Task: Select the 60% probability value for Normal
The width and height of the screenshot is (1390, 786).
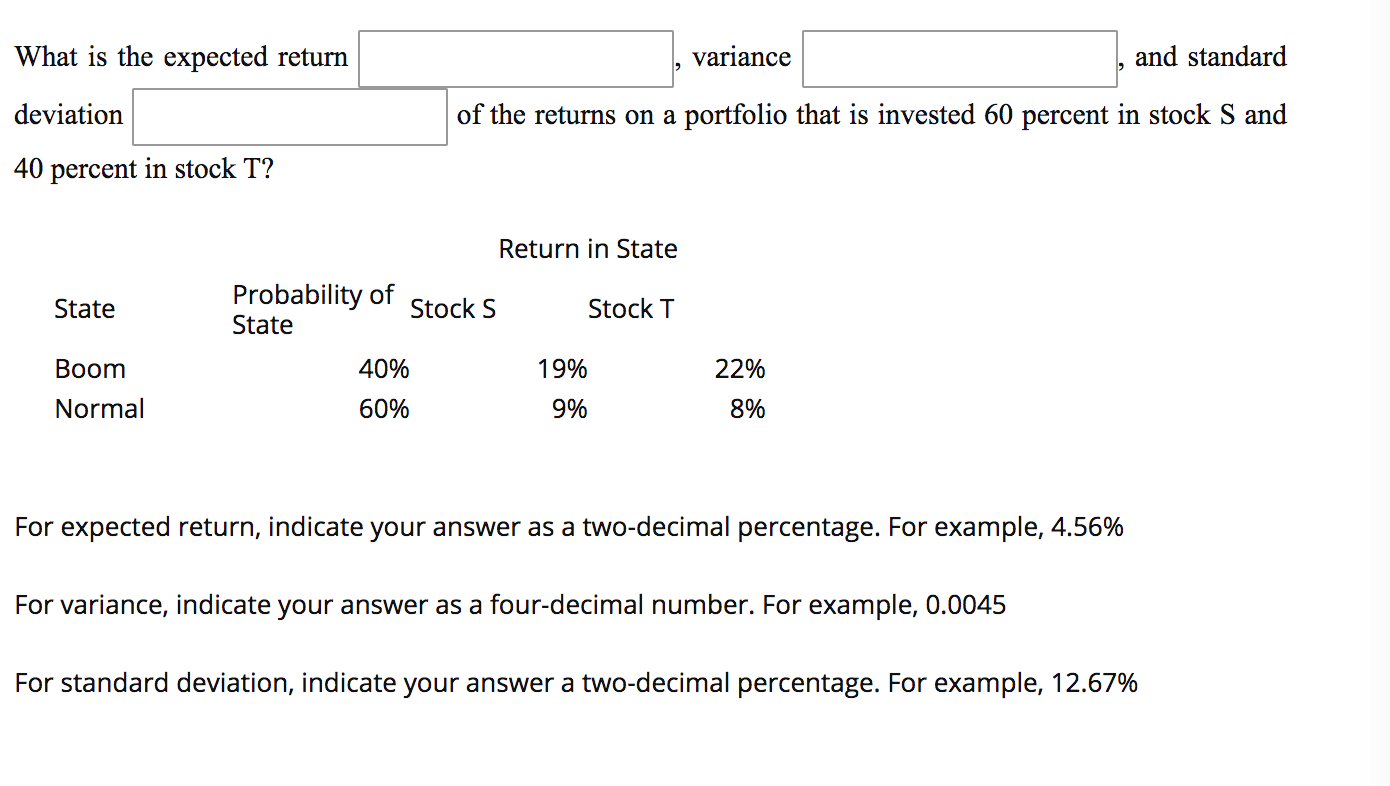Action: 385,409
